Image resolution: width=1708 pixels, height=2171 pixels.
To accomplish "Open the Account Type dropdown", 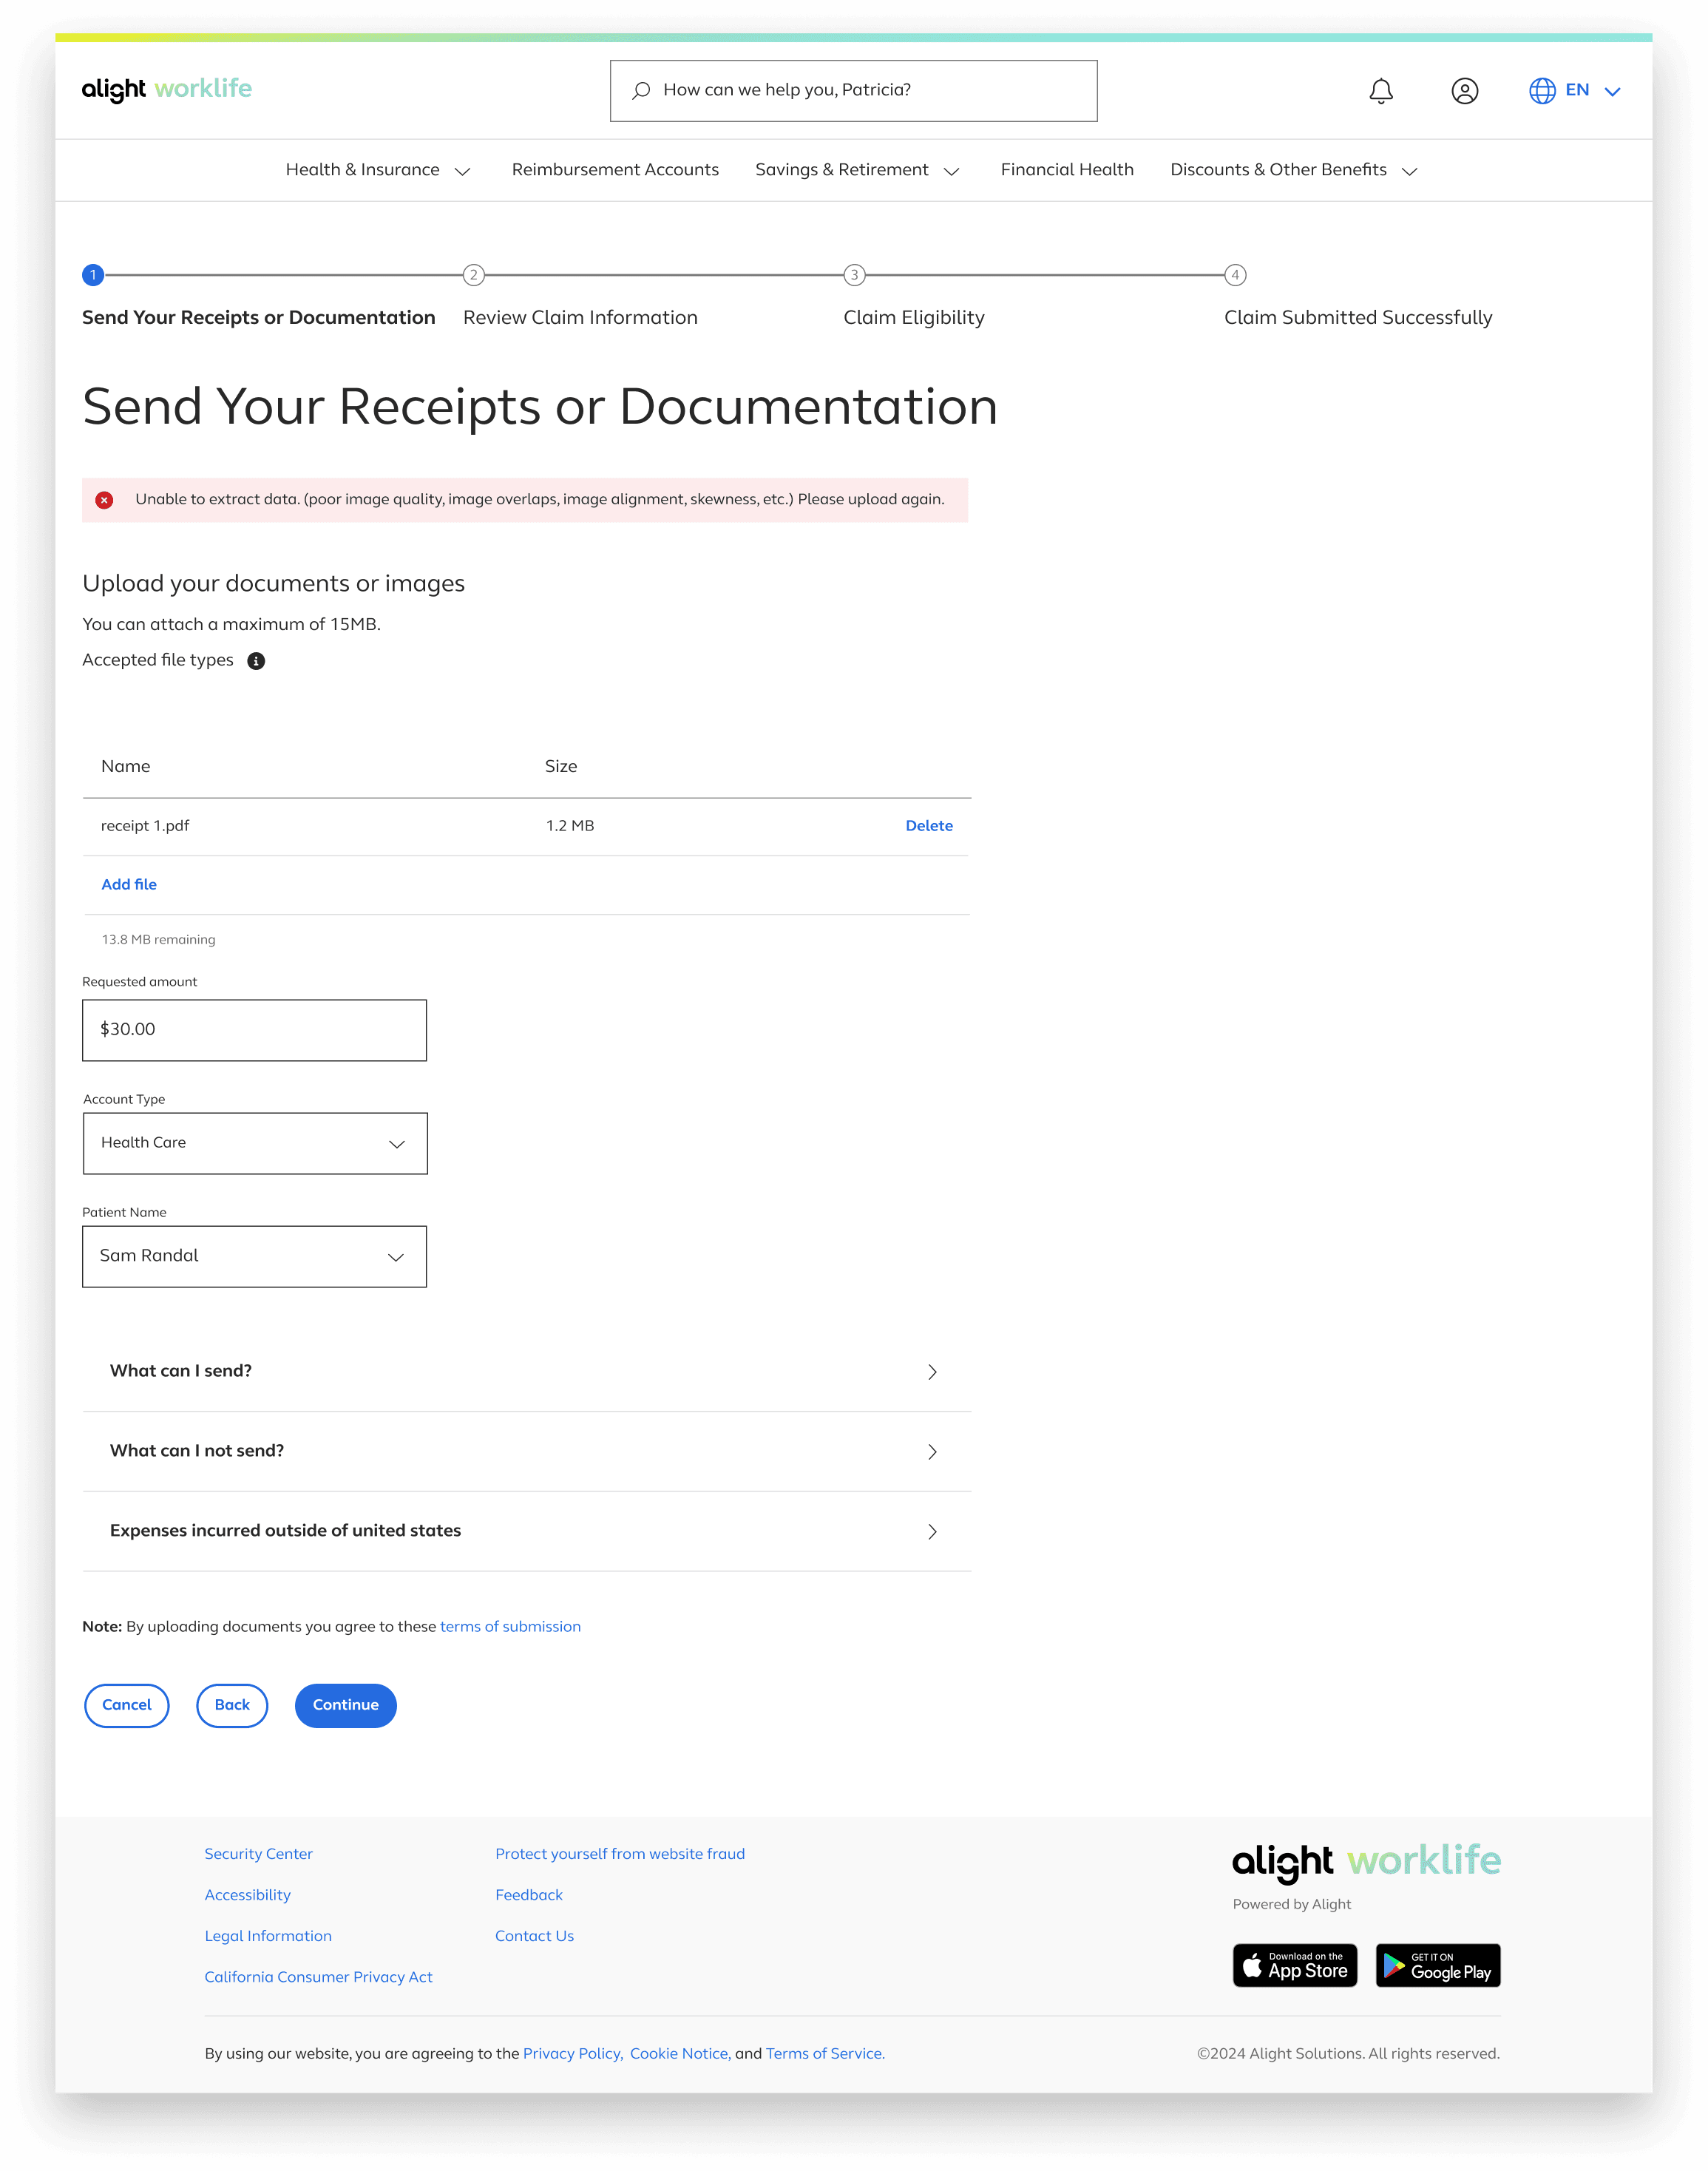I will coord(255,1143).
